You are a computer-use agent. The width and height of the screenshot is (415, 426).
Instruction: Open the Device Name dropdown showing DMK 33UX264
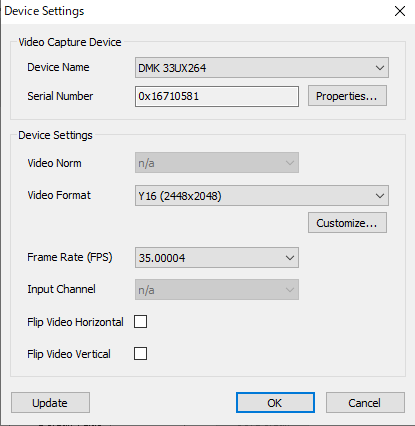point(262,68)
